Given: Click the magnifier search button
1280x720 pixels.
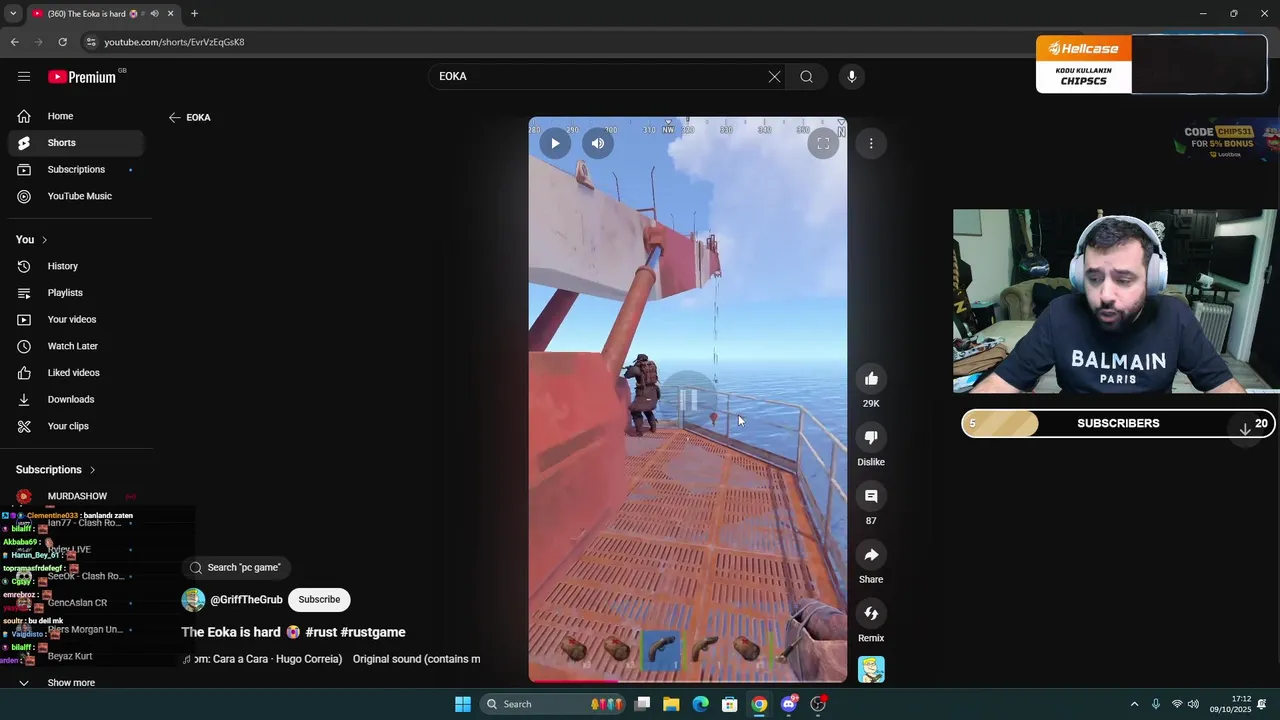Looking at the screenshot, I should coord(806,76).
